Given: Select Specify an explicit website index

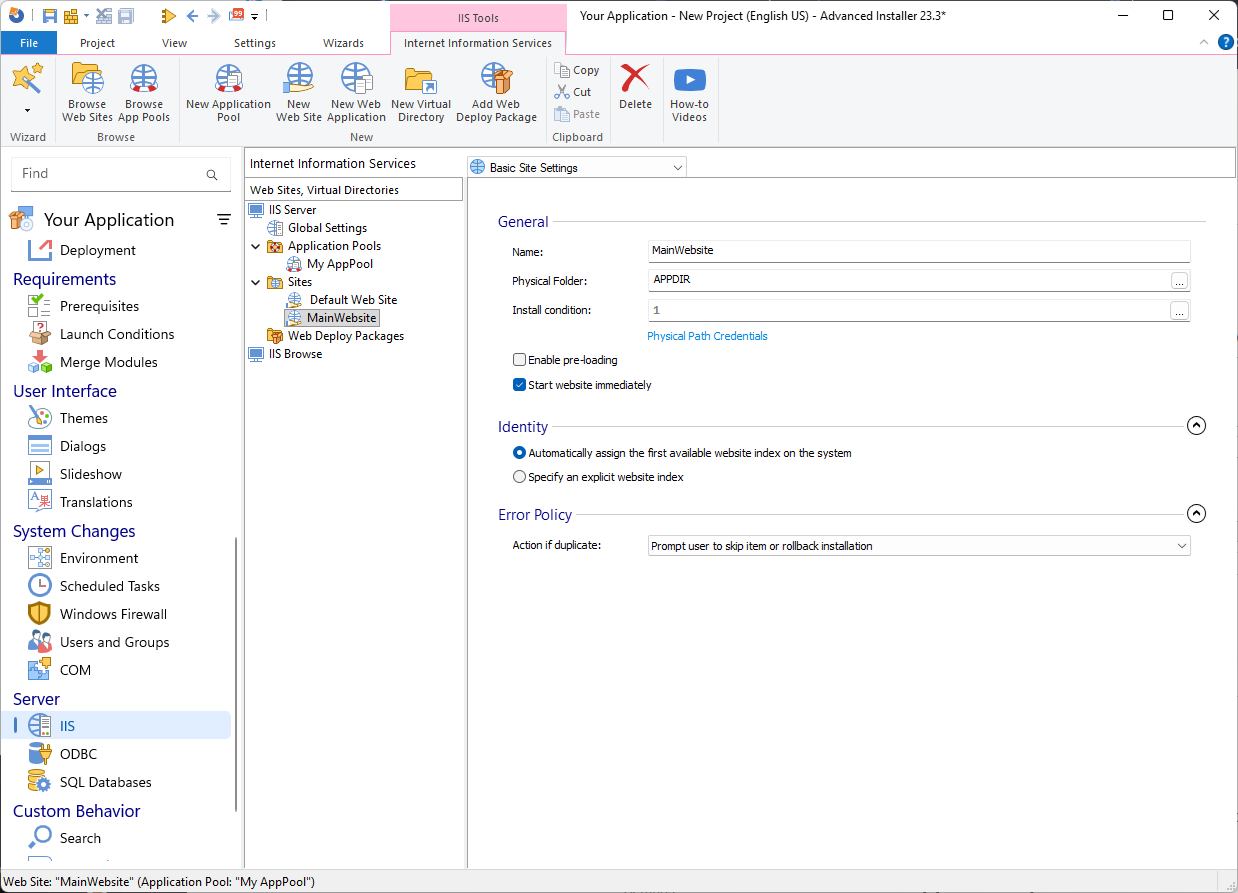Looking at the screenshot, I should coord(519,477).
